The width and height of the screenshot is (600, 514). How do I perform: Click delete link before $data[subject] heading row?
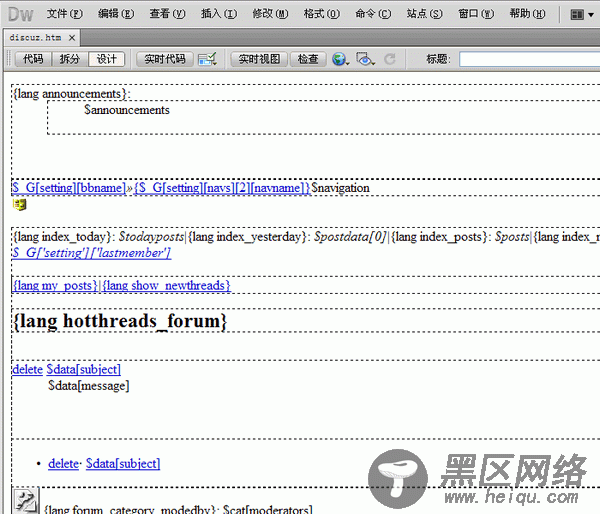click(x=28, y=370)
